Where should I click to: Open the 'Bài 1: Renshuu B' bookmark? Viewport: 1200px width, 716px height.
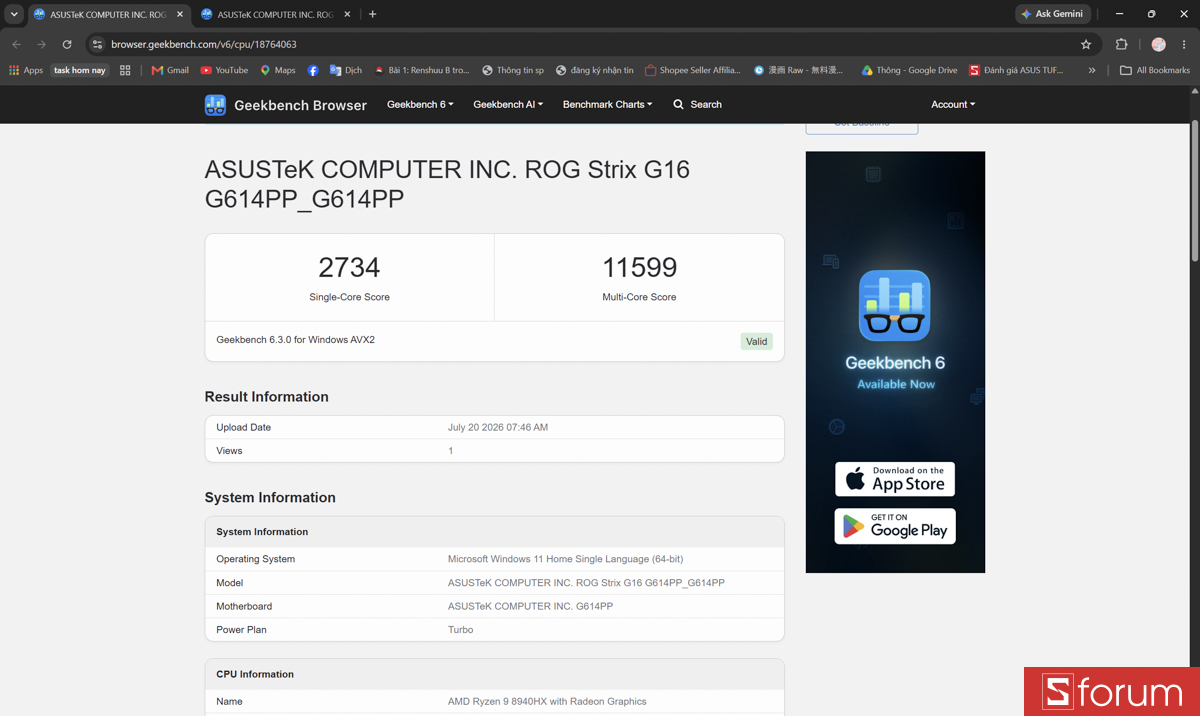(421, 70)
